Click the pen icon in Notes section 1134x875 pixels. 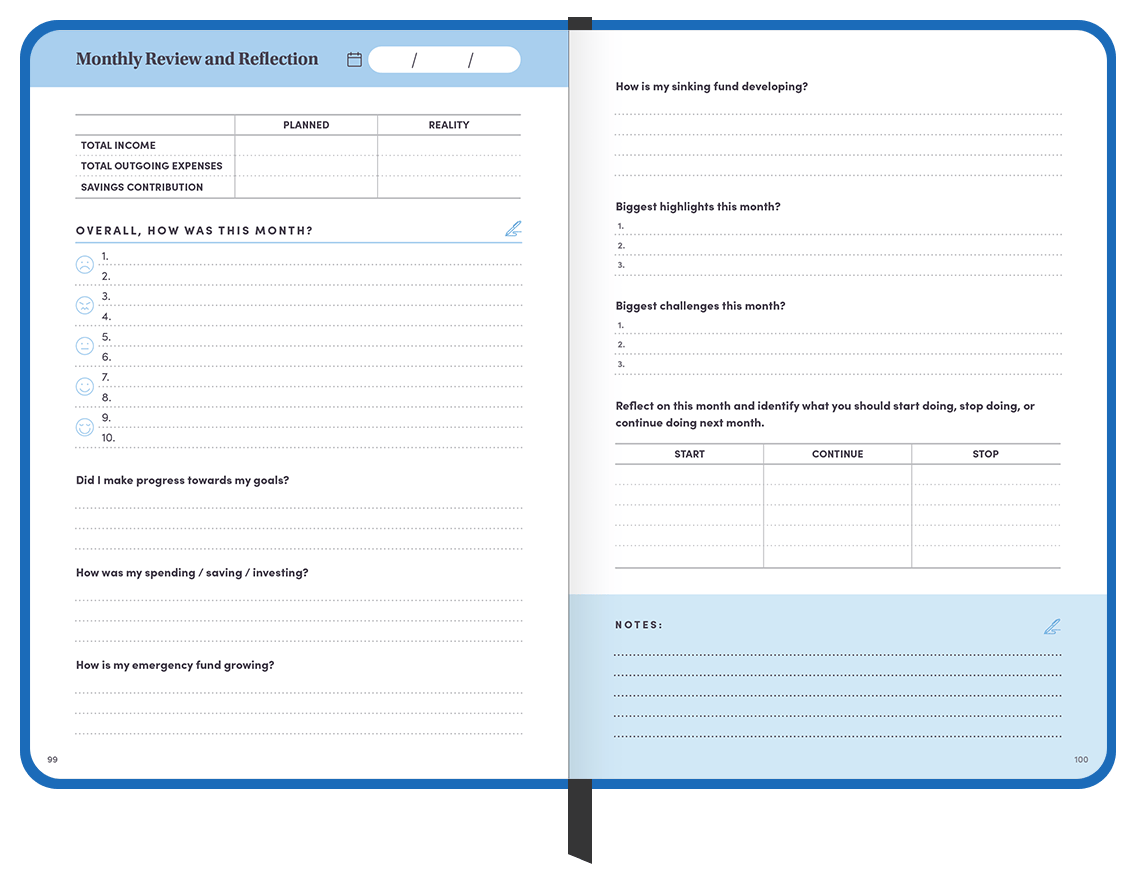(x=1051, y=627)
